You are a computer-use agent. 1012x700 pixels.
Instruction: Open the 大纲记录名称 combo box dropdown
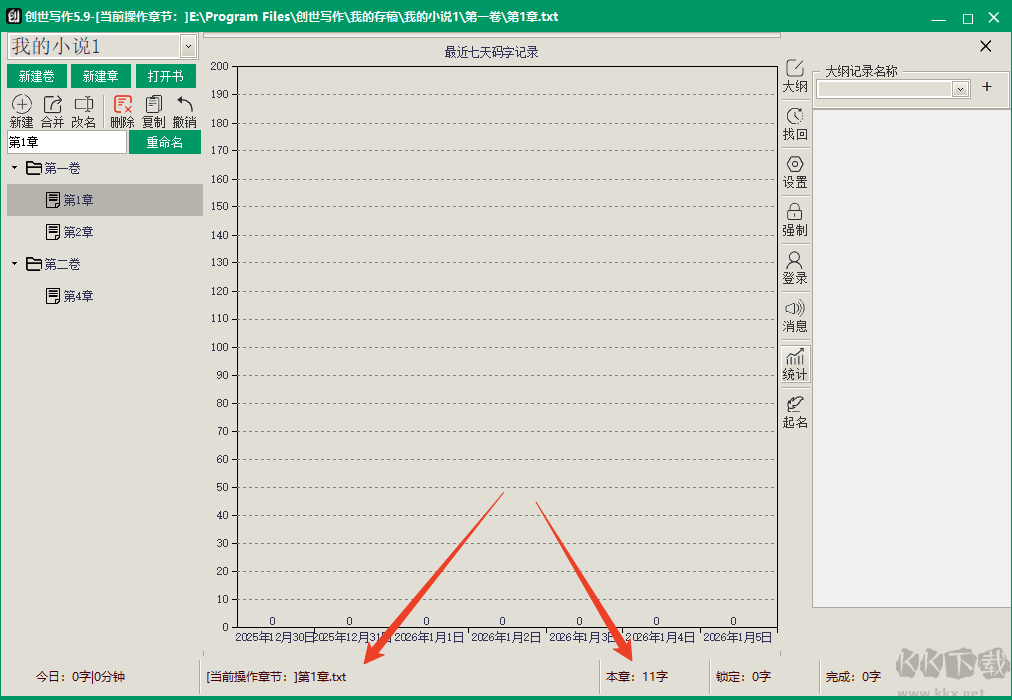tap(960, 89)
